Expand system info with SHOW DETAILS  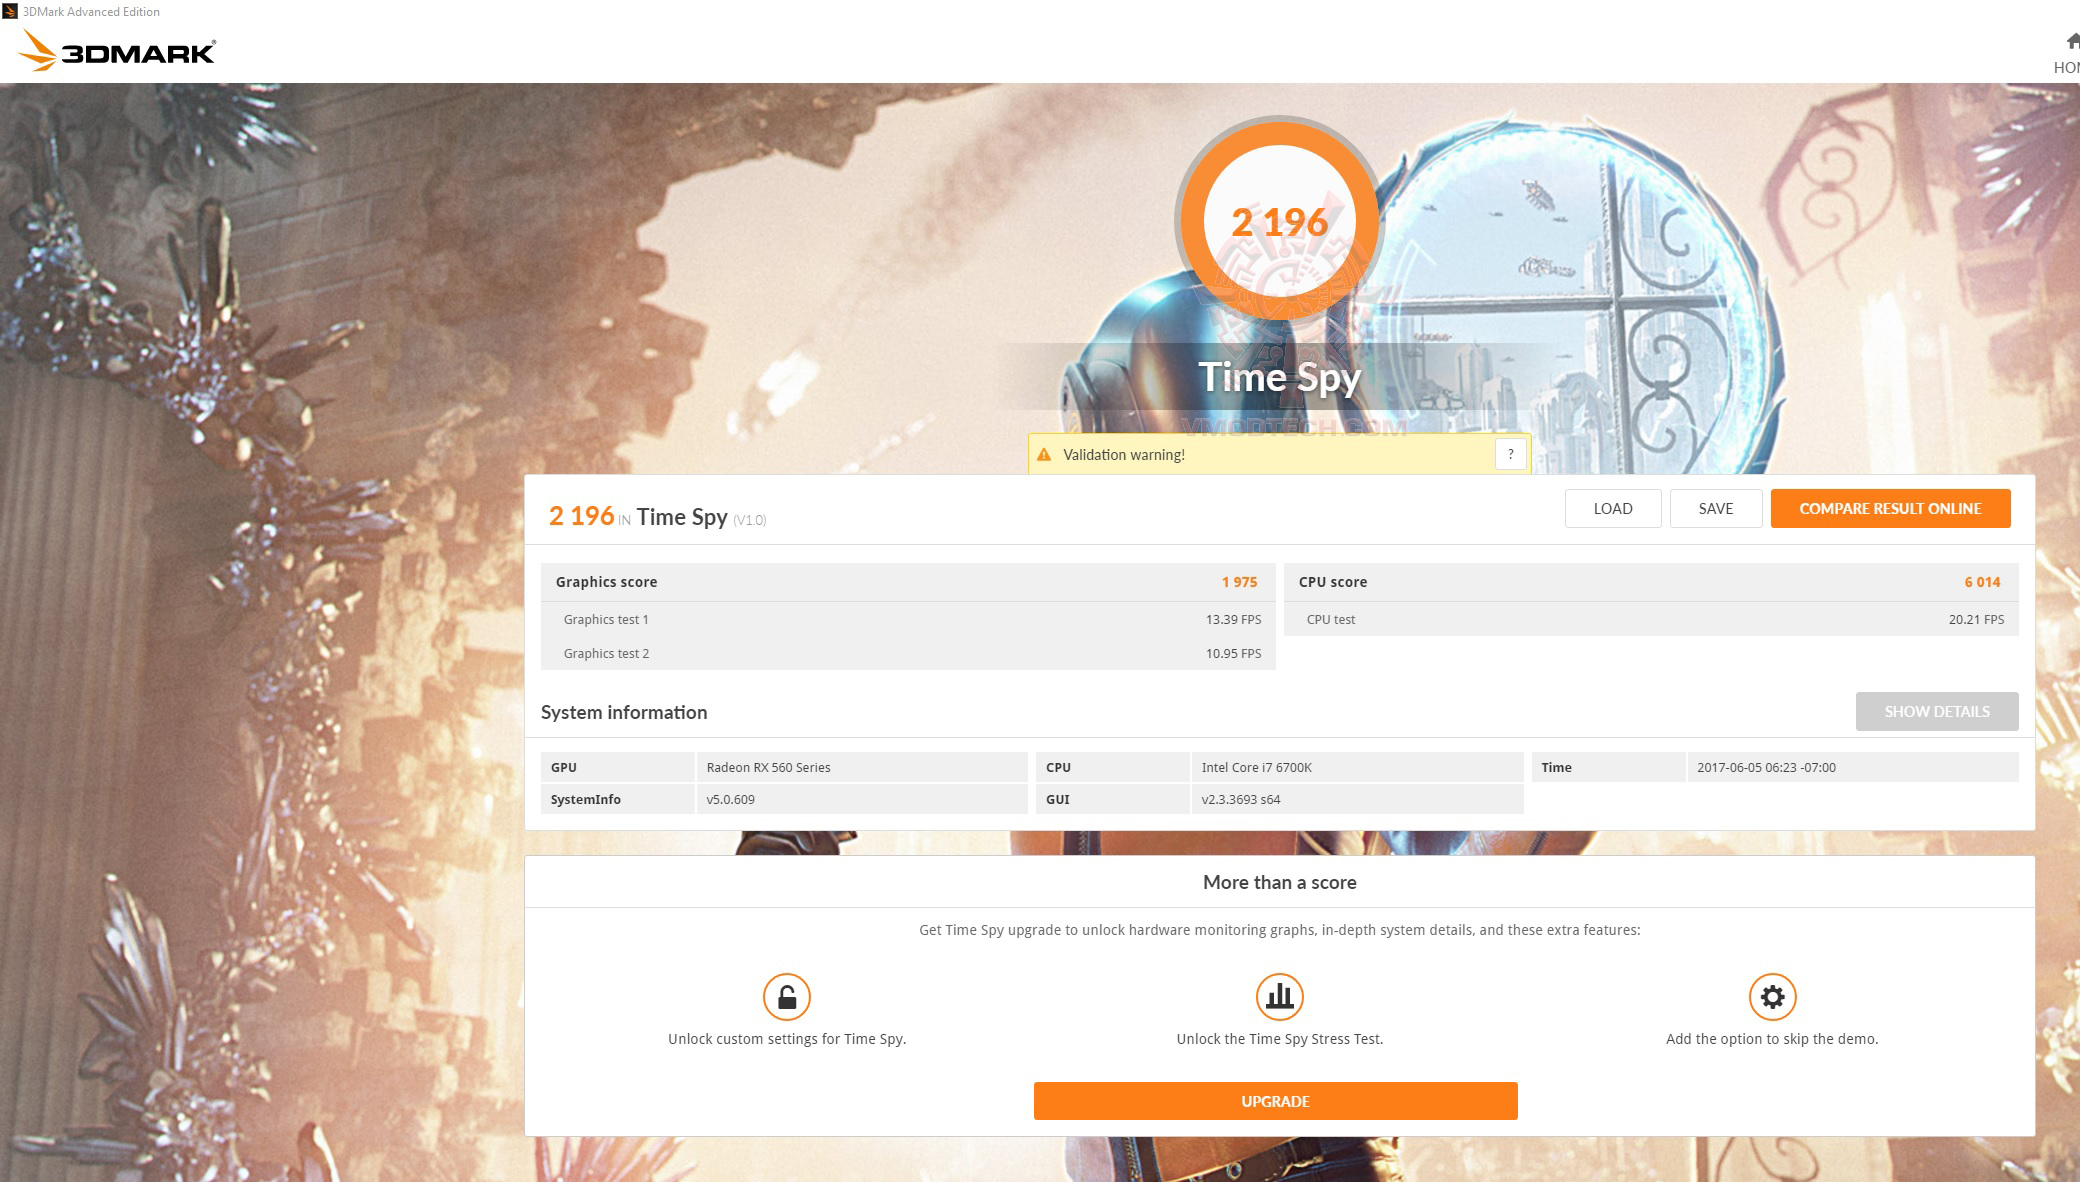[x=1936, y=711]
